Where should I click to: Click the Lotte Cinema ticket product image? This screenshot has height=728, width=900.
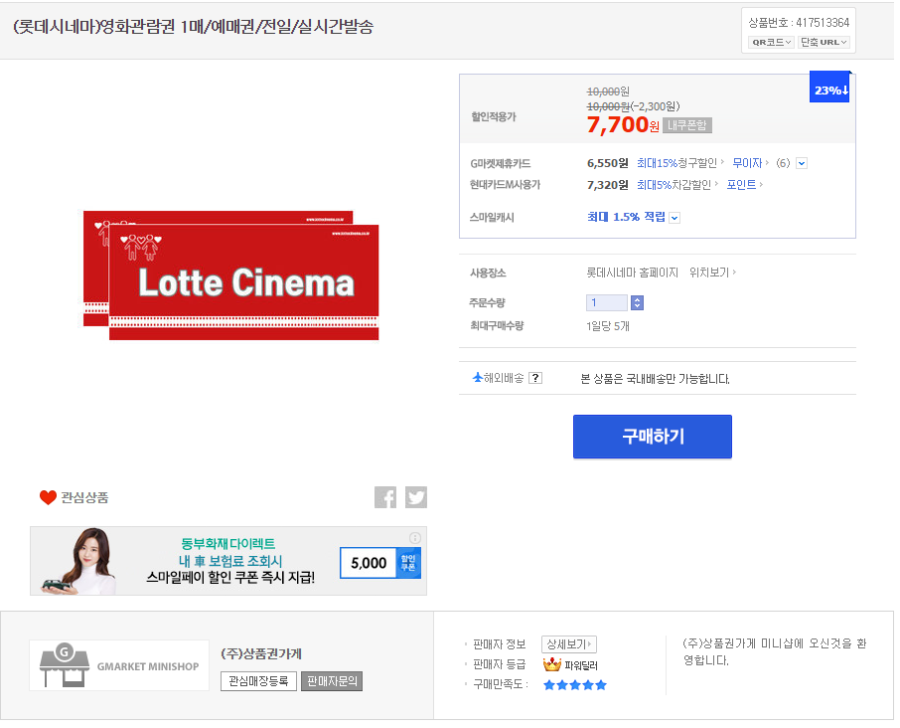click(230, 275)
